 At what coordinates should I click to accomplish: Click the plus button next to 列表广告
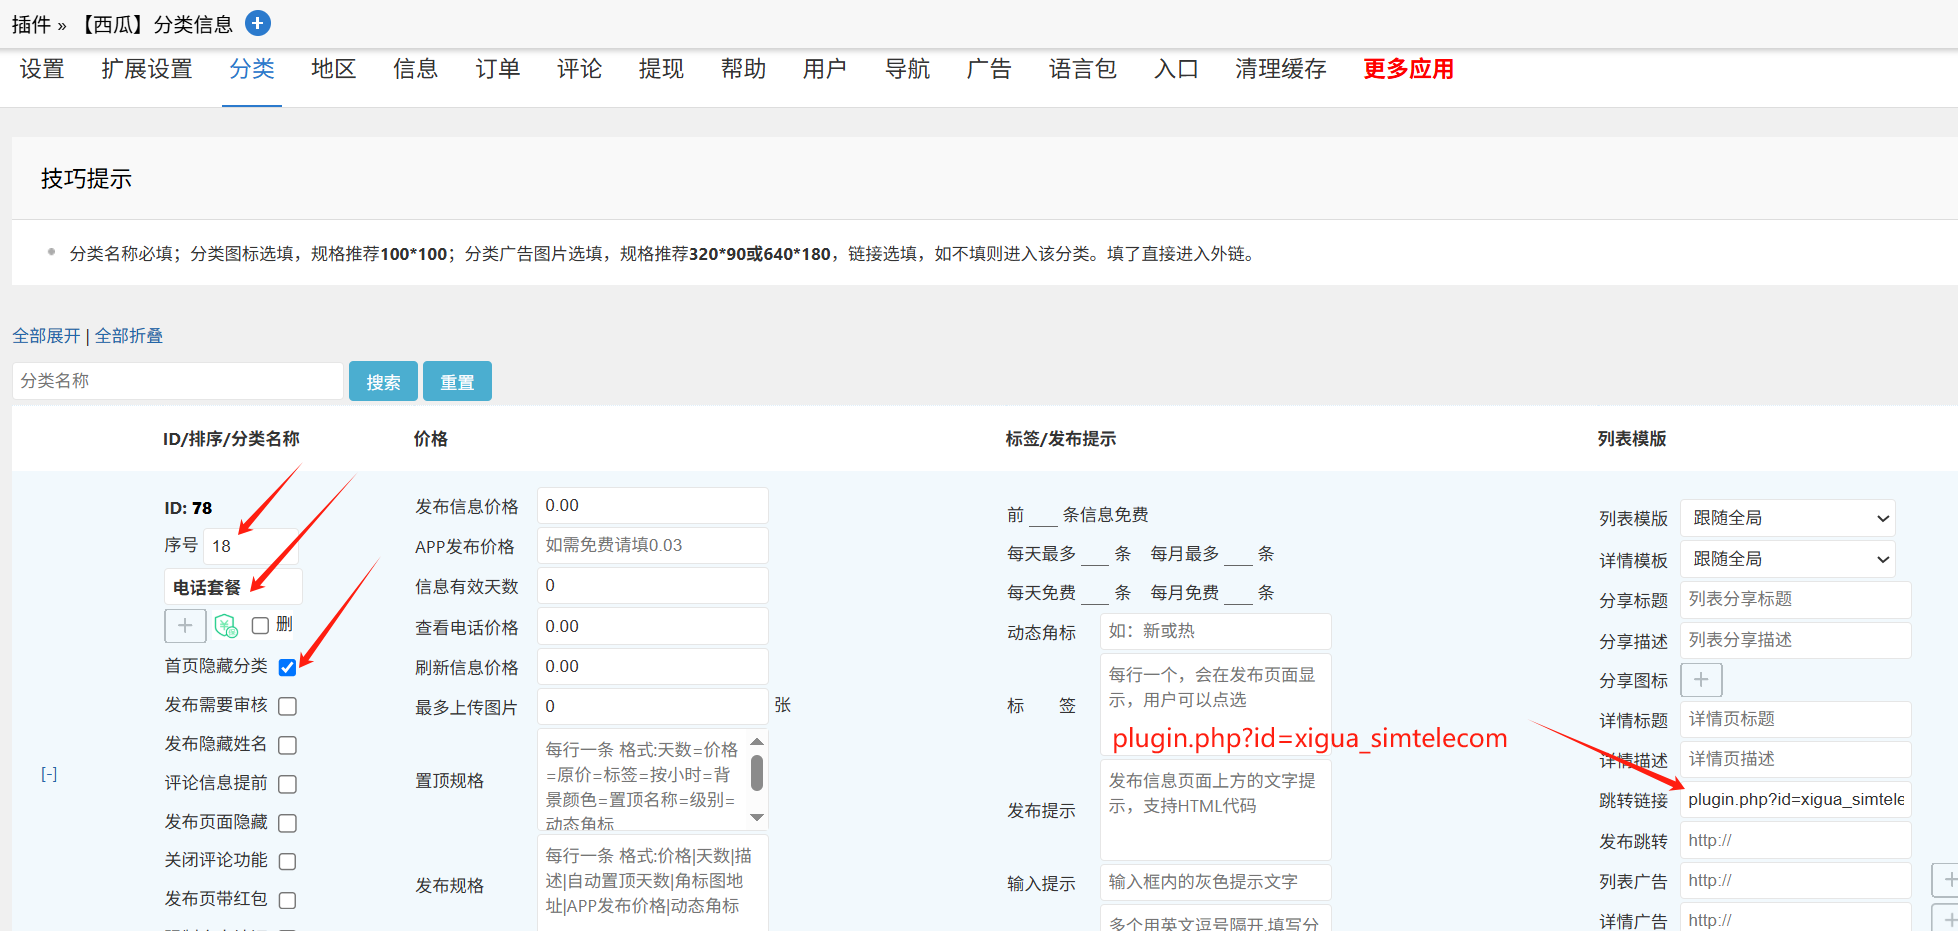1946,880
